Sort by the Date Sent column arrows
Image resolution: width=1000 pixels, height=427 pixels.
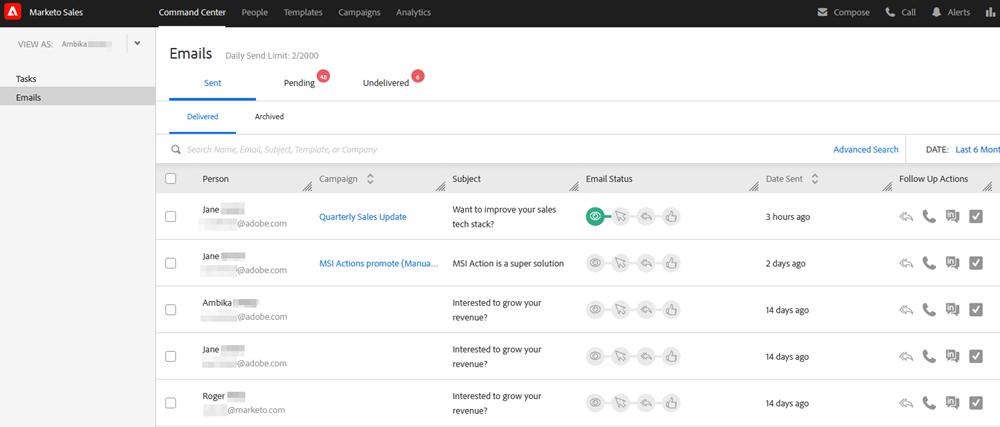(x=814, y=179)
